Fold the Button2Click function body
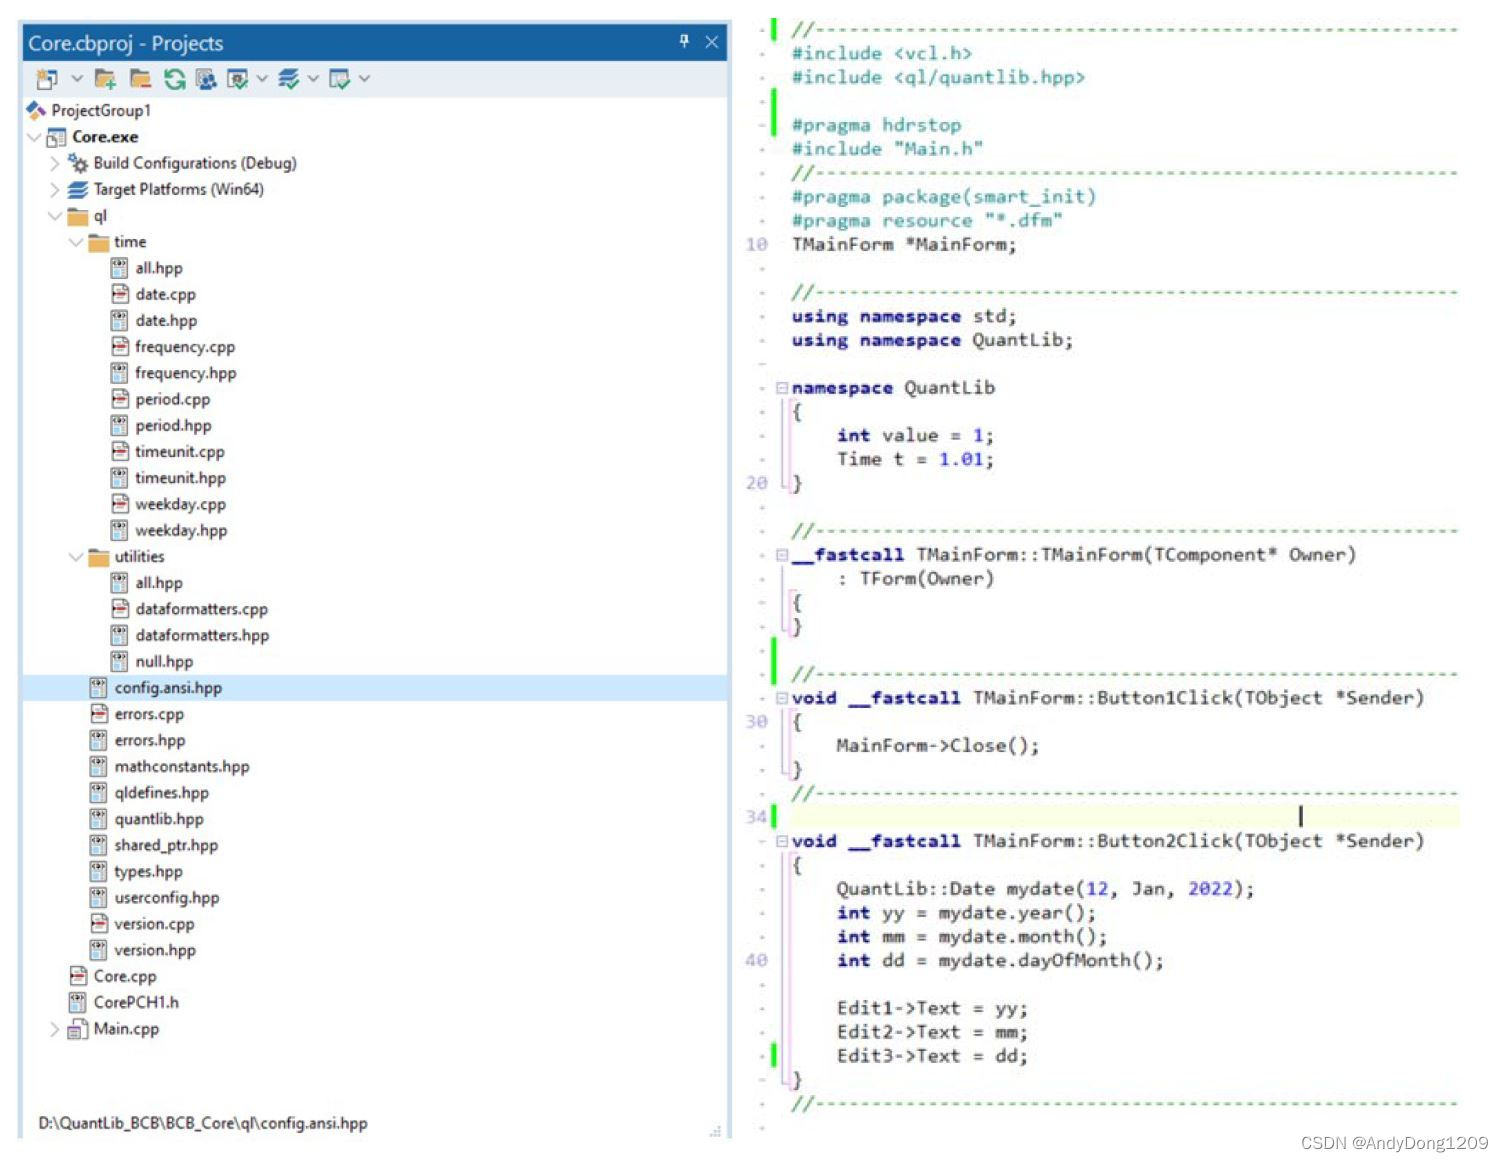This screenshot has height=1162, width=1503. (781, 841)
